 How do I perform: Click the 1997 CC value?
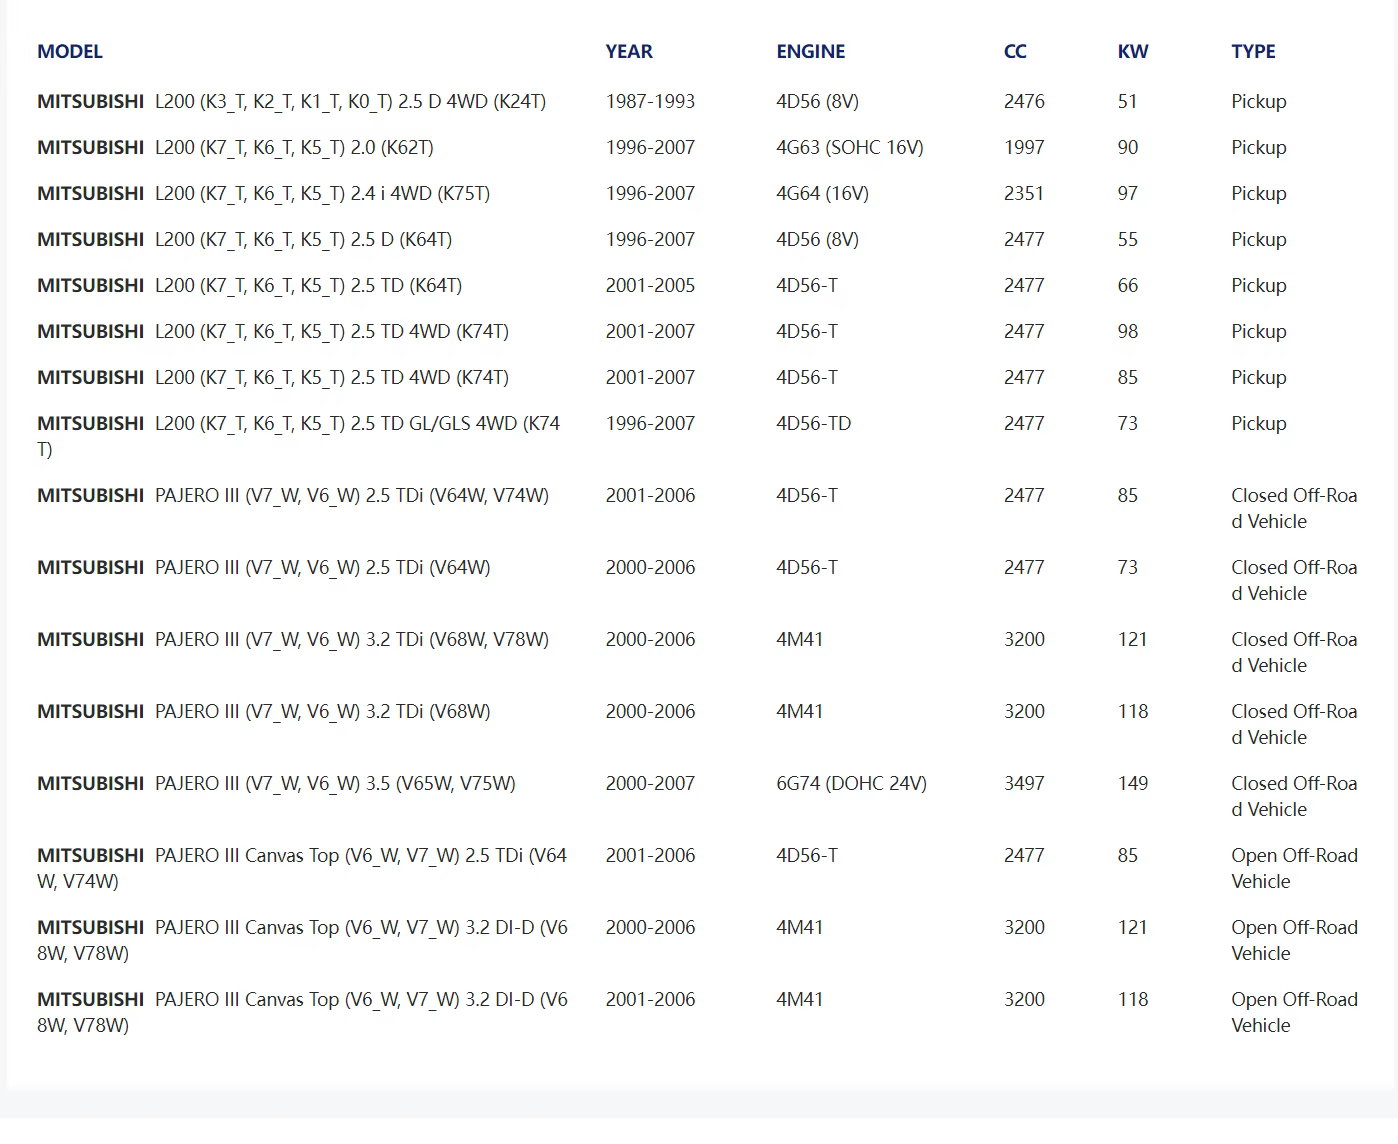pos(1024,147)
